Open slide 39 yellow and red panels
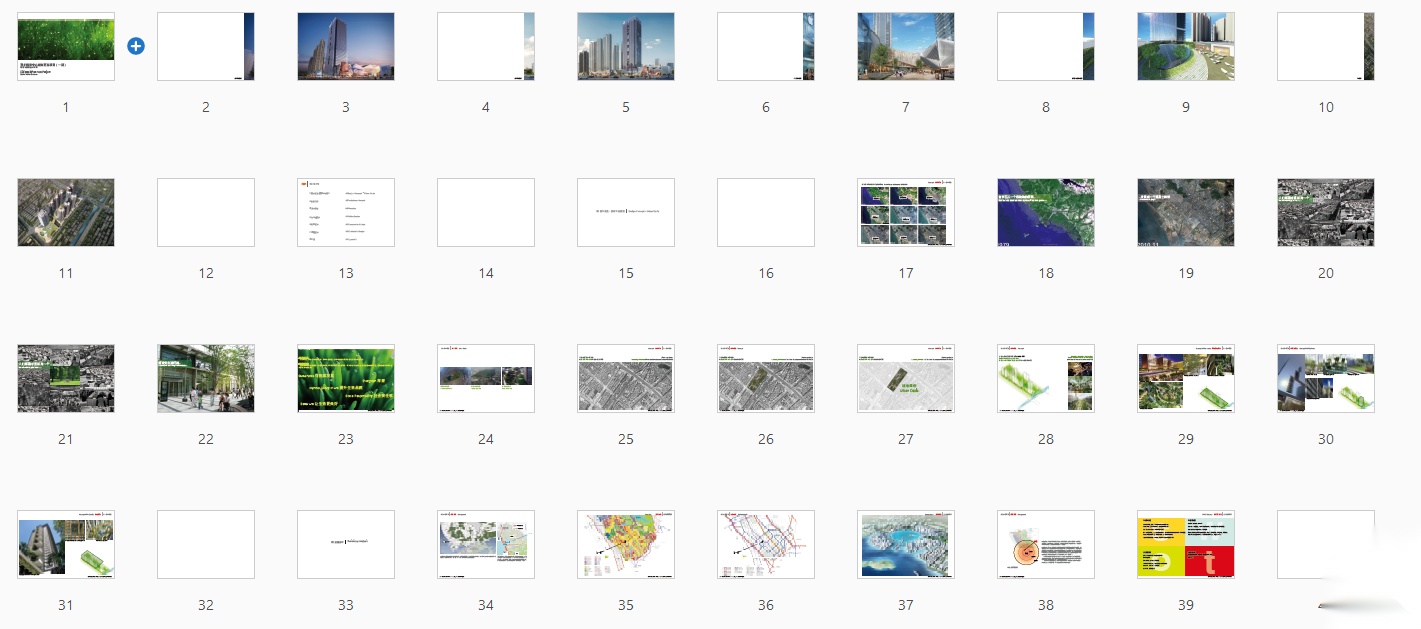 [1186, 544]
